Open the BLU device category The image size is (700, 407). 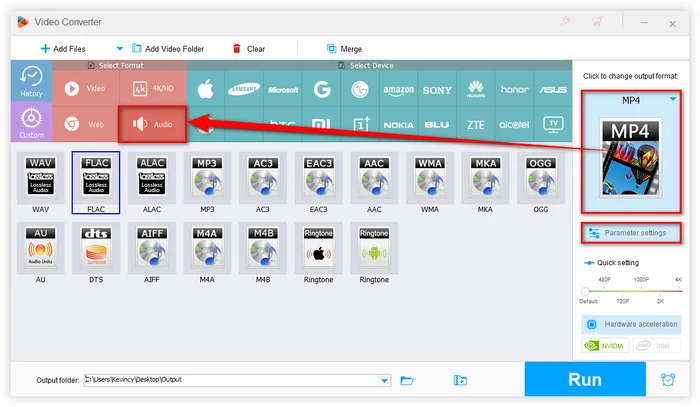click(437, 124)
